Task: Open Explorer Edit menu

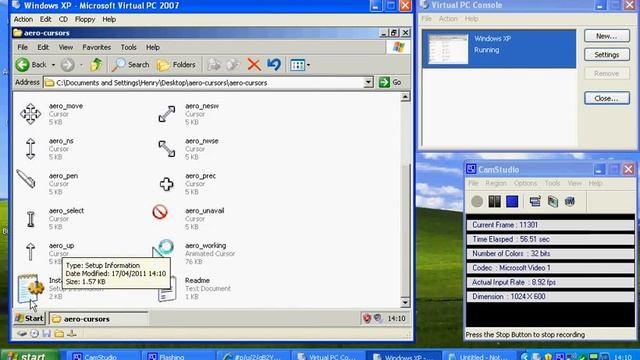Action: tap(43, 47)
